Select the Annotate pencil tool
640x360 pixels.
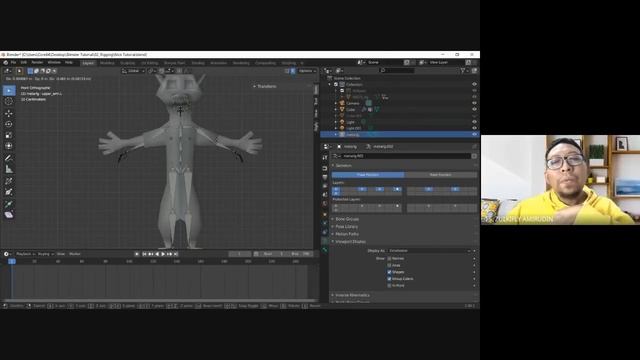[x=9, y=158]
